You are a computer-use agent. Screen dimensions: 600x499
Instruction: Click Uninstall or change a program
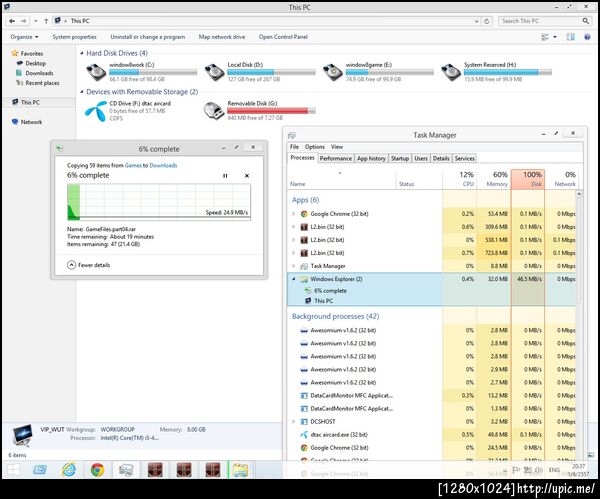148,37
